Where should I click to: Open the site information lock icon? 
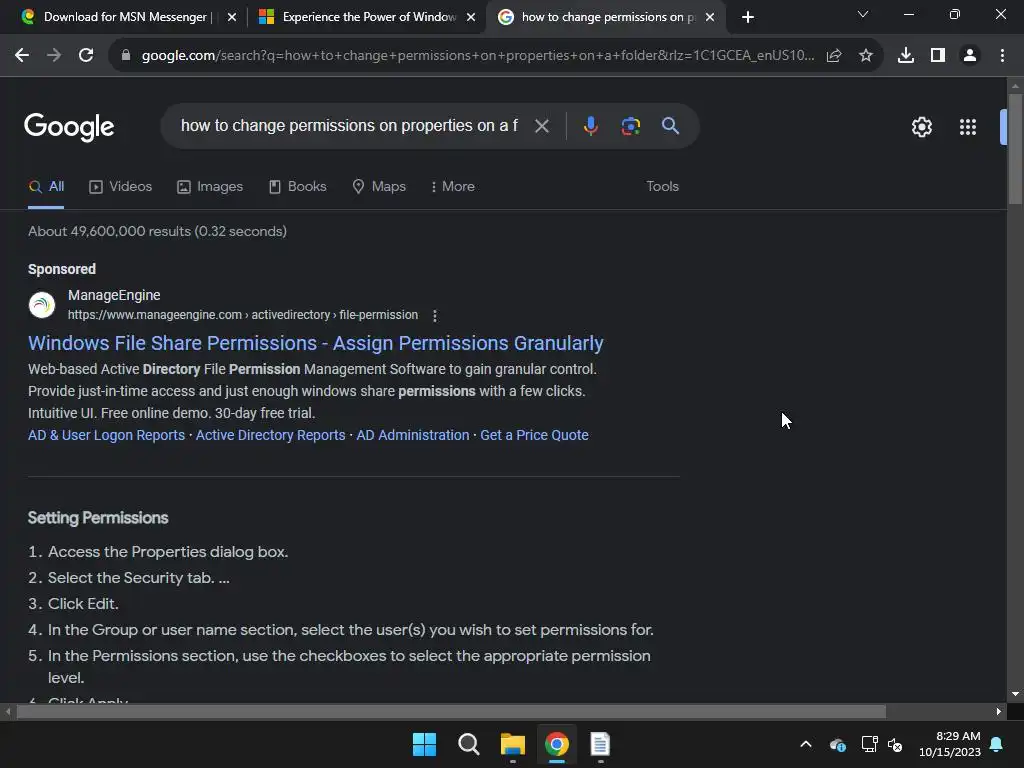click(126, 56)
